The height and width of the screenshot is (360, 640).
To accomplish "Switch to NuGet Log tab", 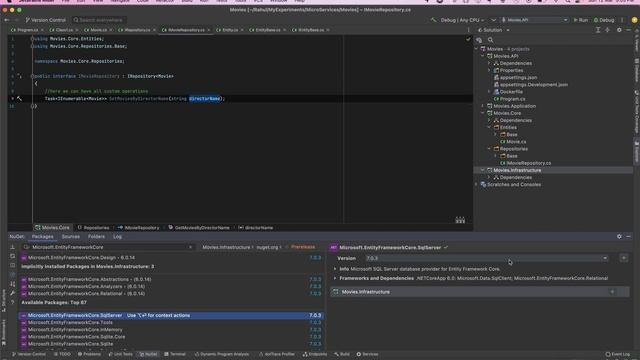I will click(118, 237).
